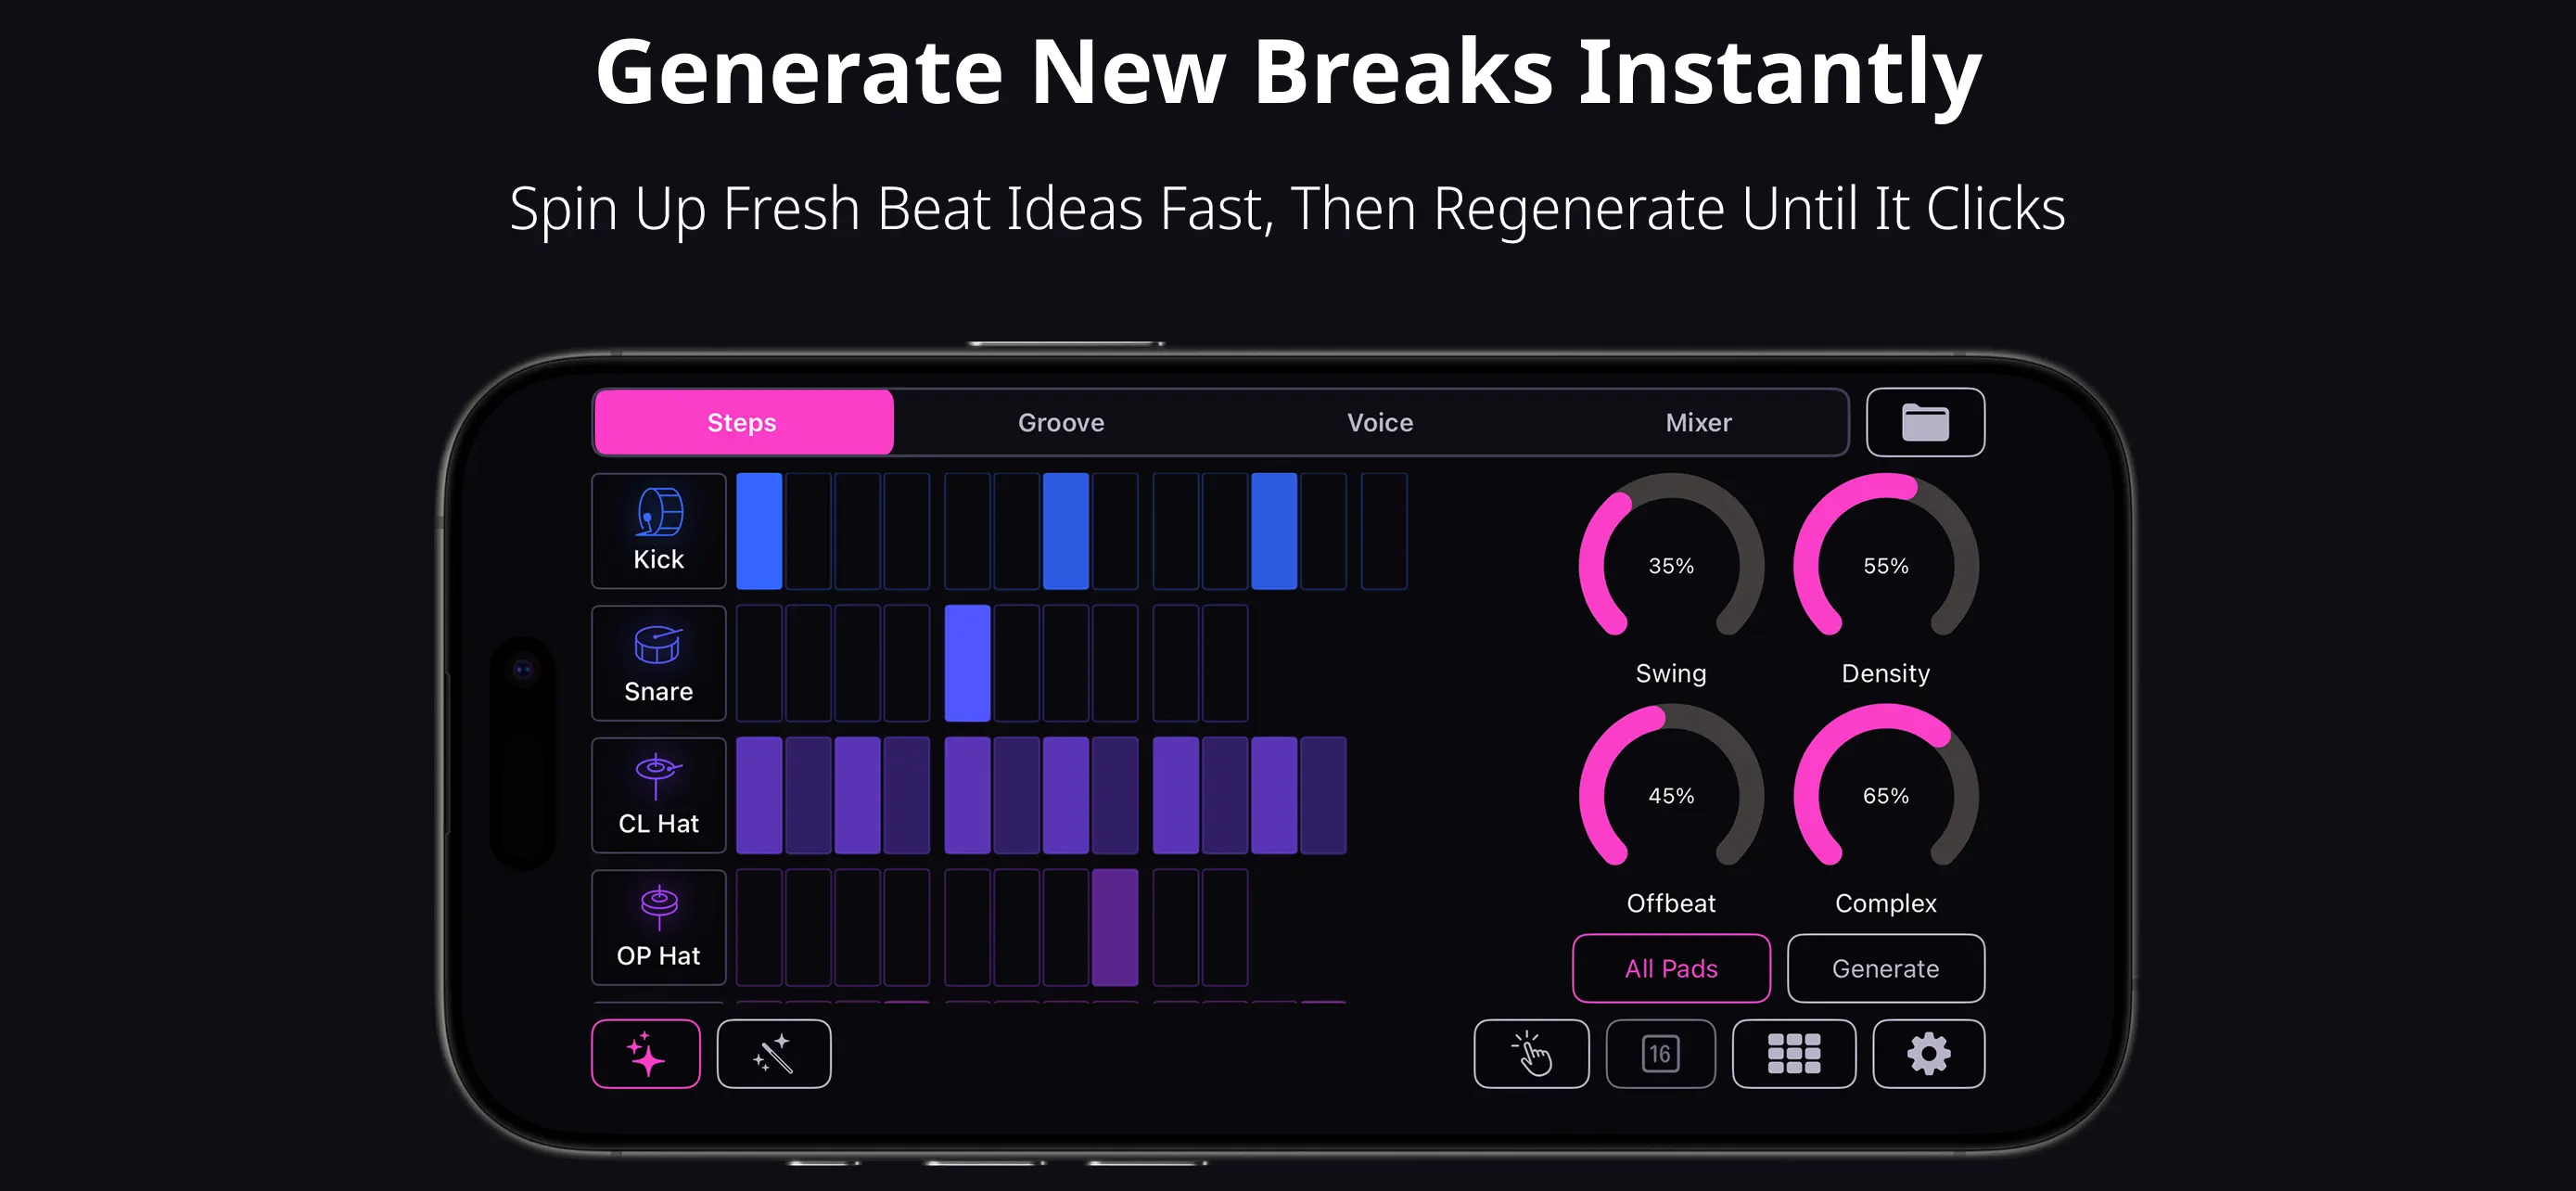Select the Steps tab button
The height and width of the screenshot is (1191, 2576).
pyautogui.click(x=742, y=422)
